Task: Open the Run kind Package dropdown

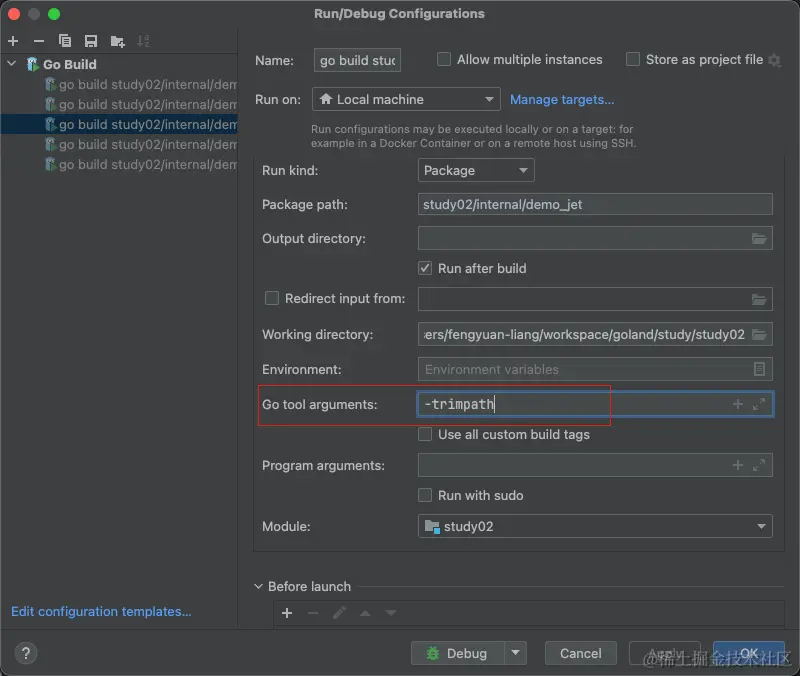Action: click(476, 170)
